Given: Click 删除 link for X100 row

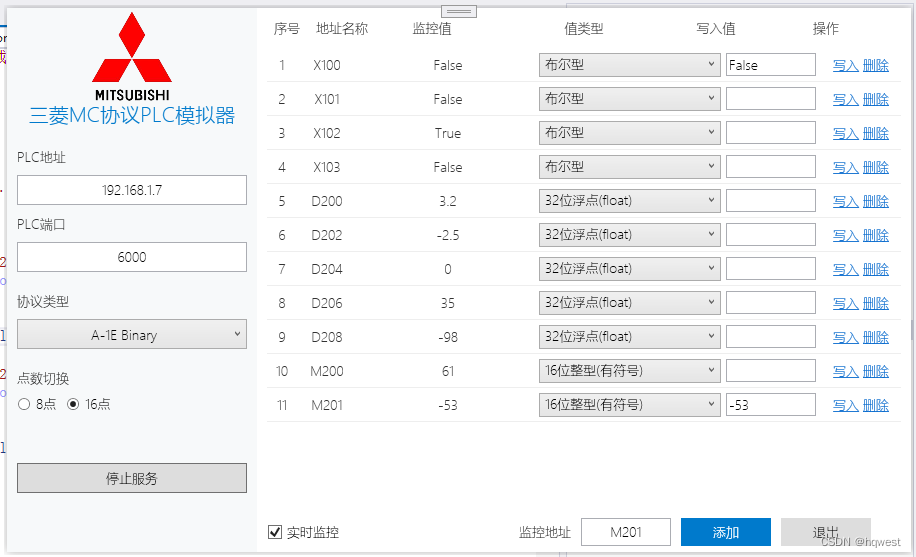Looking at the screenshot, I should [x=876, y=65].
